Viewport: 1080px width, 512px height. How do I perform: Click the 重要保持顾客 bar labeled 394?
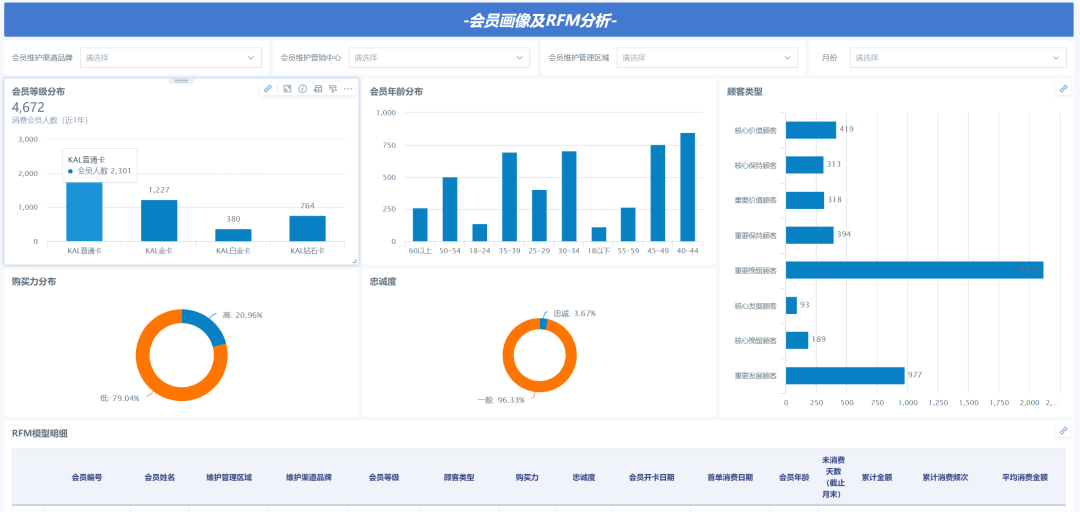pyautogui.click(x=809, y=235)
